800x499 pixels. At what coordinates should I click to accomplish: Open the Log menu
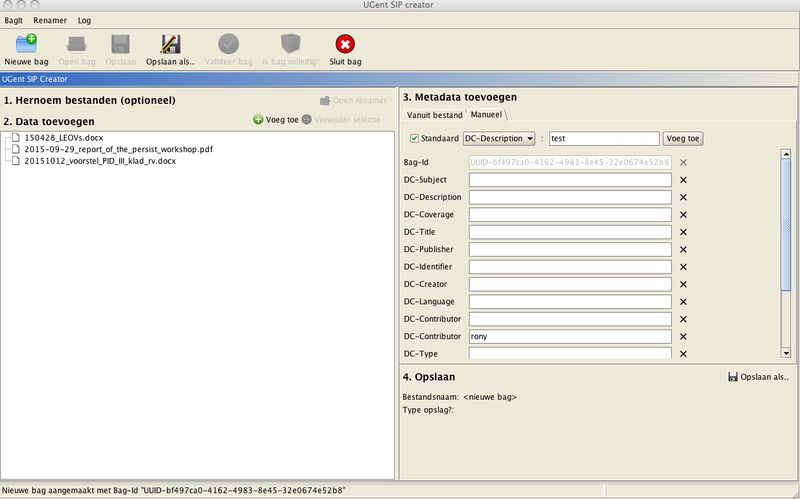tap(84, 20)
